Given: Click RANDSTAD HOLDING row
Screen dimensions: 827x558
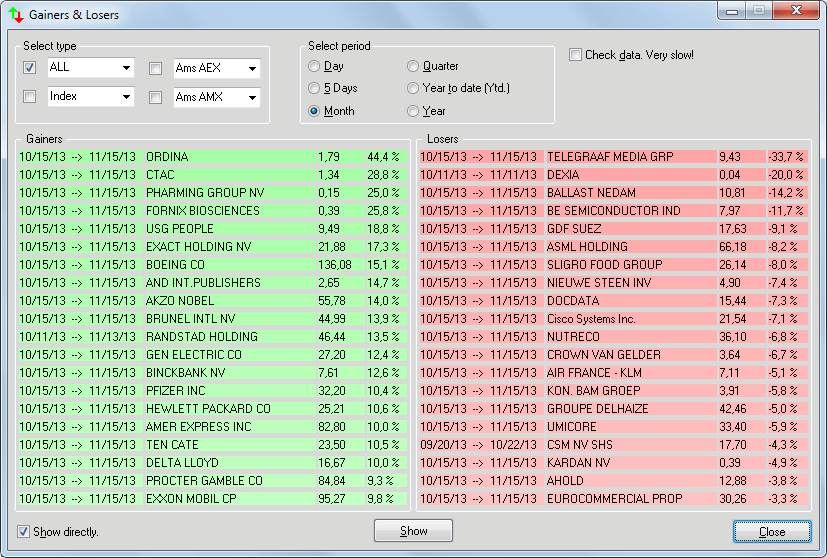Looking at the screenshot, I should (213, 336).
